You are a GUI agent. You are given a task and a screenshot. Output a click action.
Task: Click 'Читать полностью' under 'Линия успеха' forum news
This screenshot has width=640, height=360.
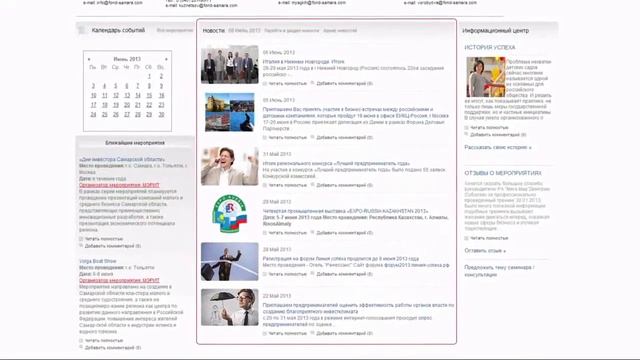click(287, 274)
